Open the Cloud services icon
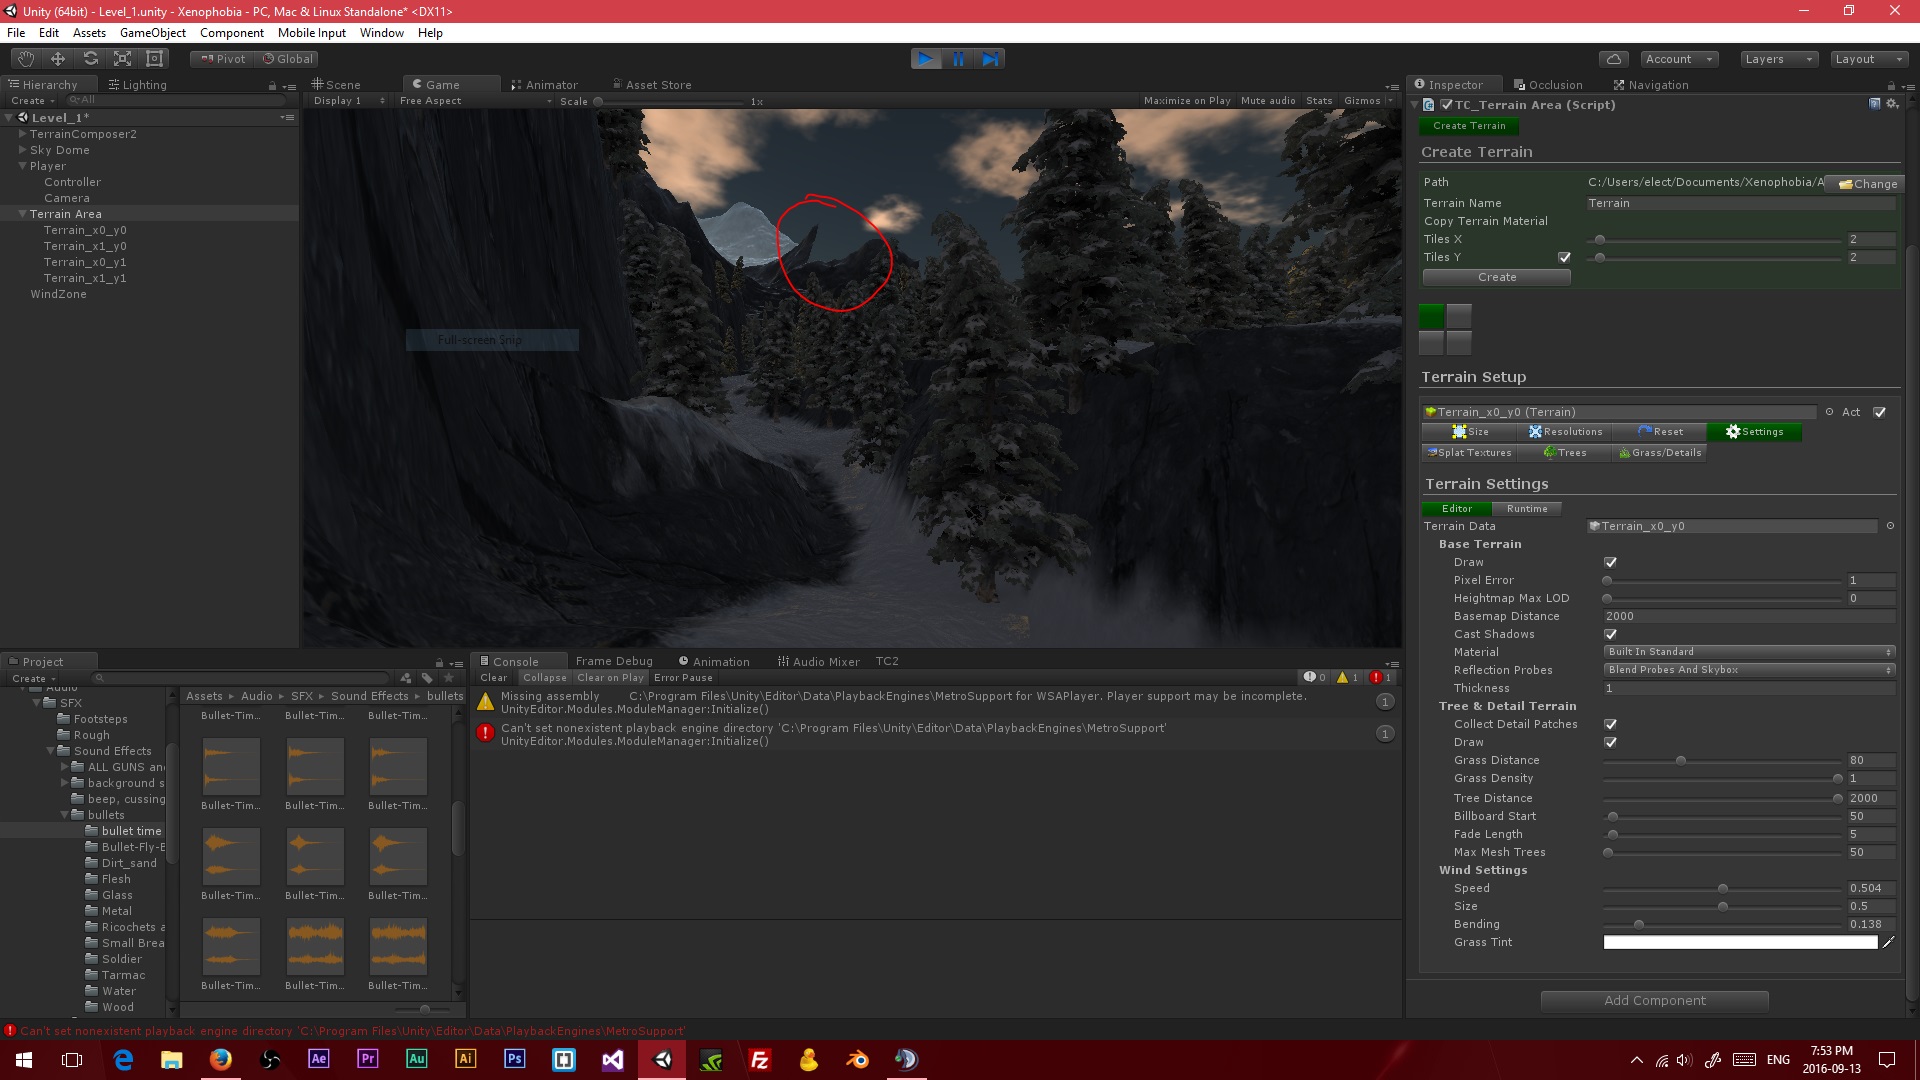1920x1080 pixels. click(1613, 59)
